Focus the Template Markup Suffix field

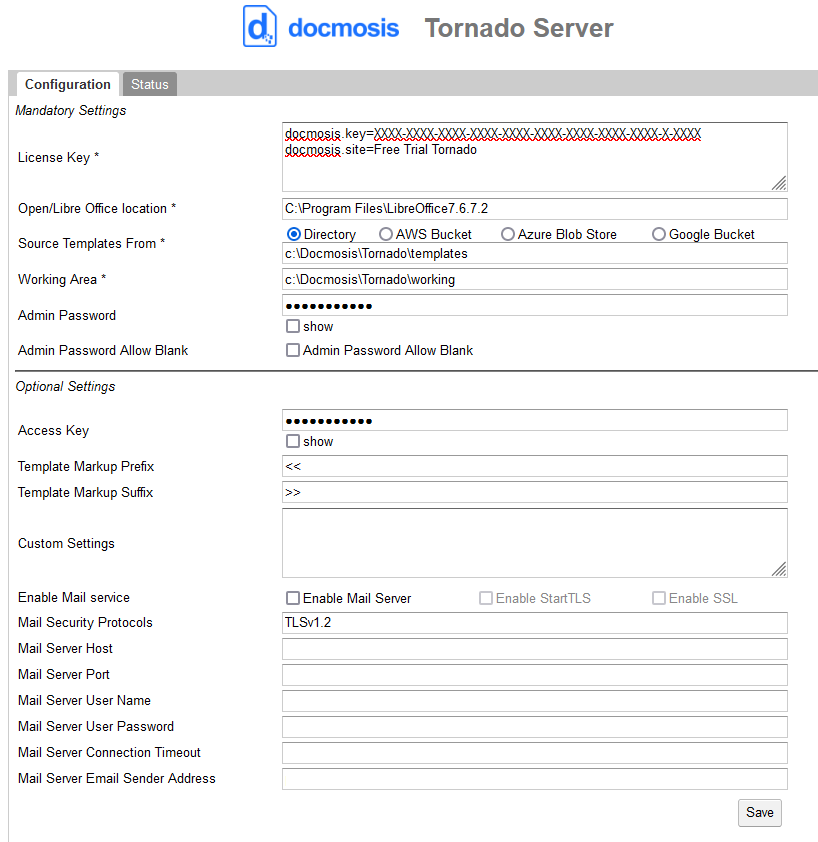click(534, 492)
